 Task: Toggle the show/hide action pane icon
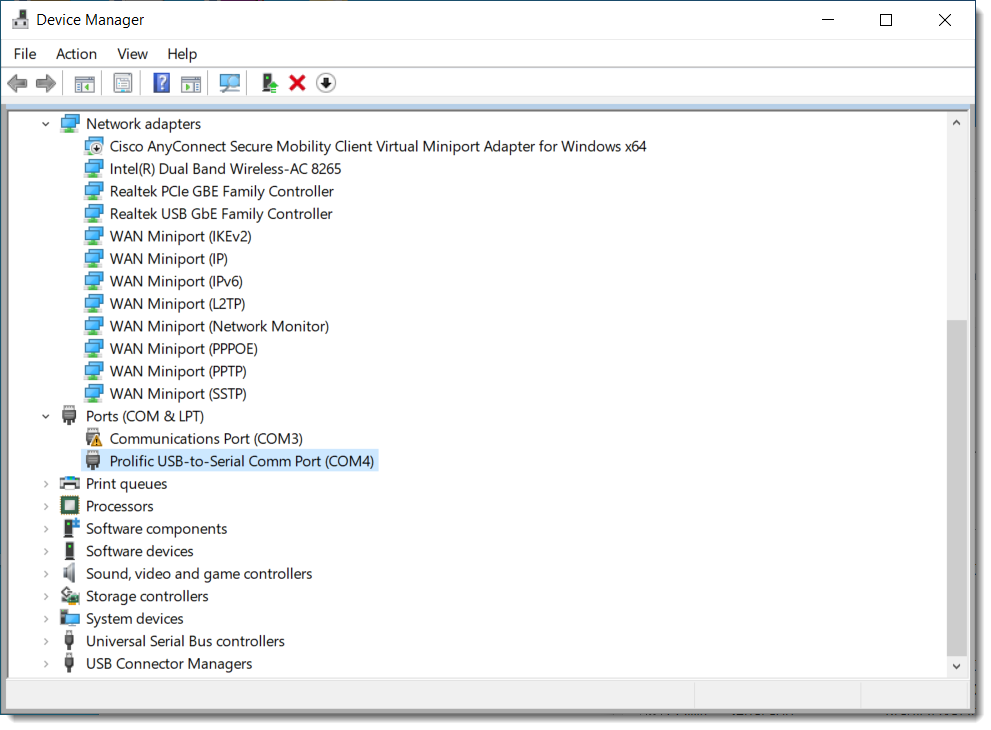coord(191,83)
